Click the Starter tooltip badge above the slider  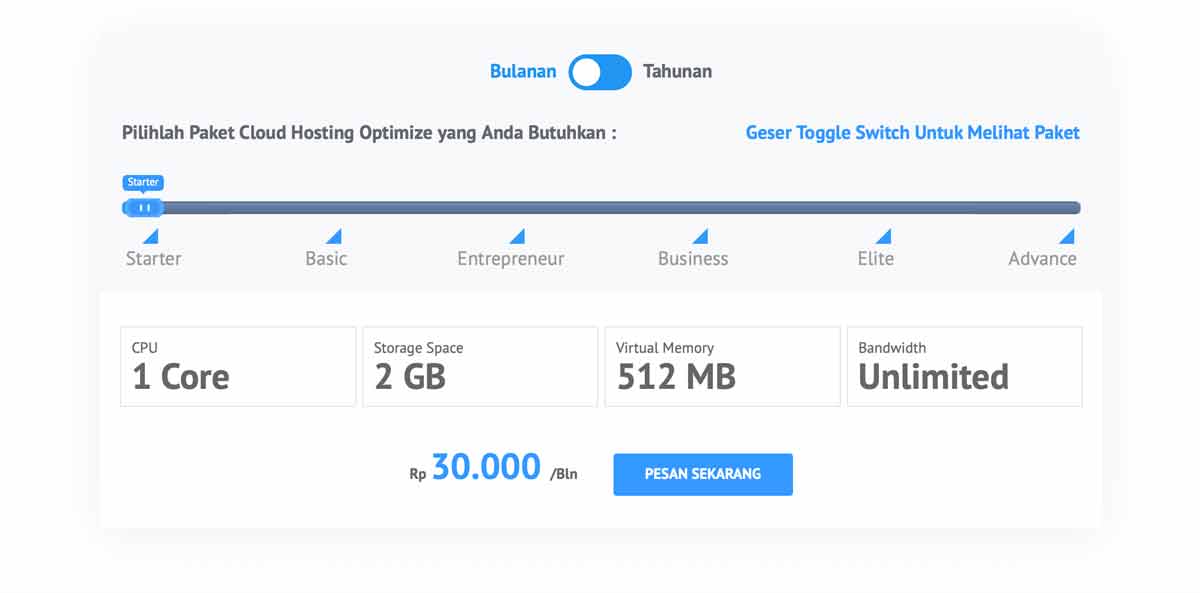(142, 182)
